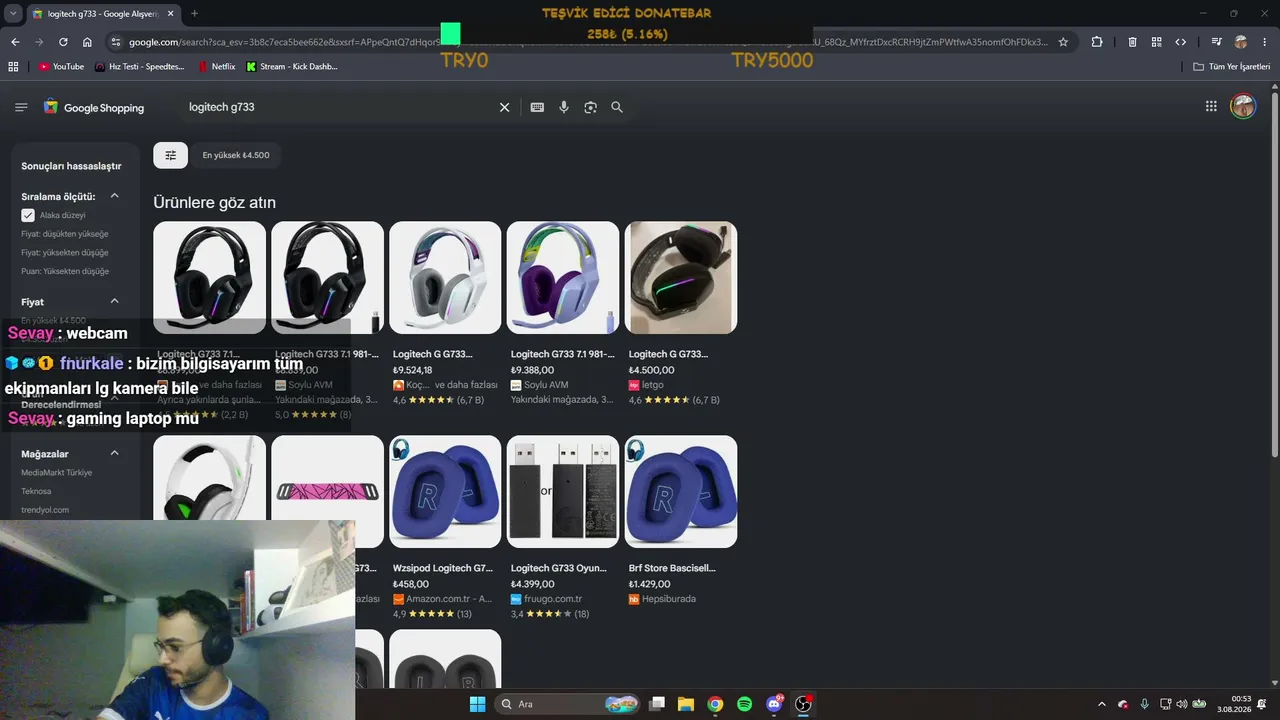Open the Chrome extensions menu

pos(1097,42)
